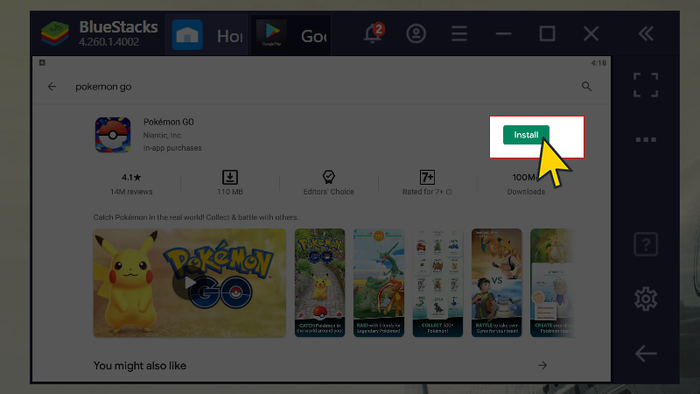Open the BlueStacks account profile icon
Screen dimensions: 700x394
coord(416,33)
